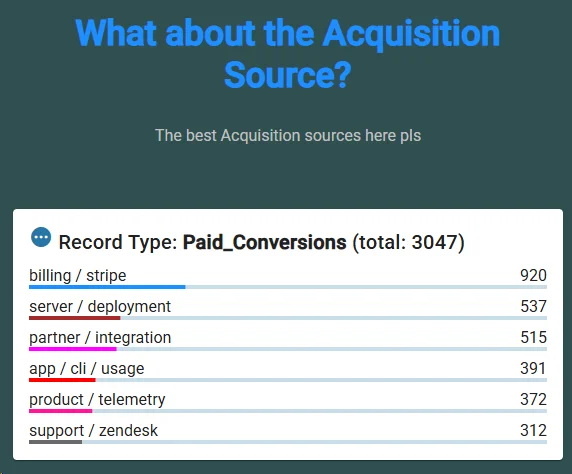Click the blue billing / stripe bar
572x474 pixels.
pos(107,287)
